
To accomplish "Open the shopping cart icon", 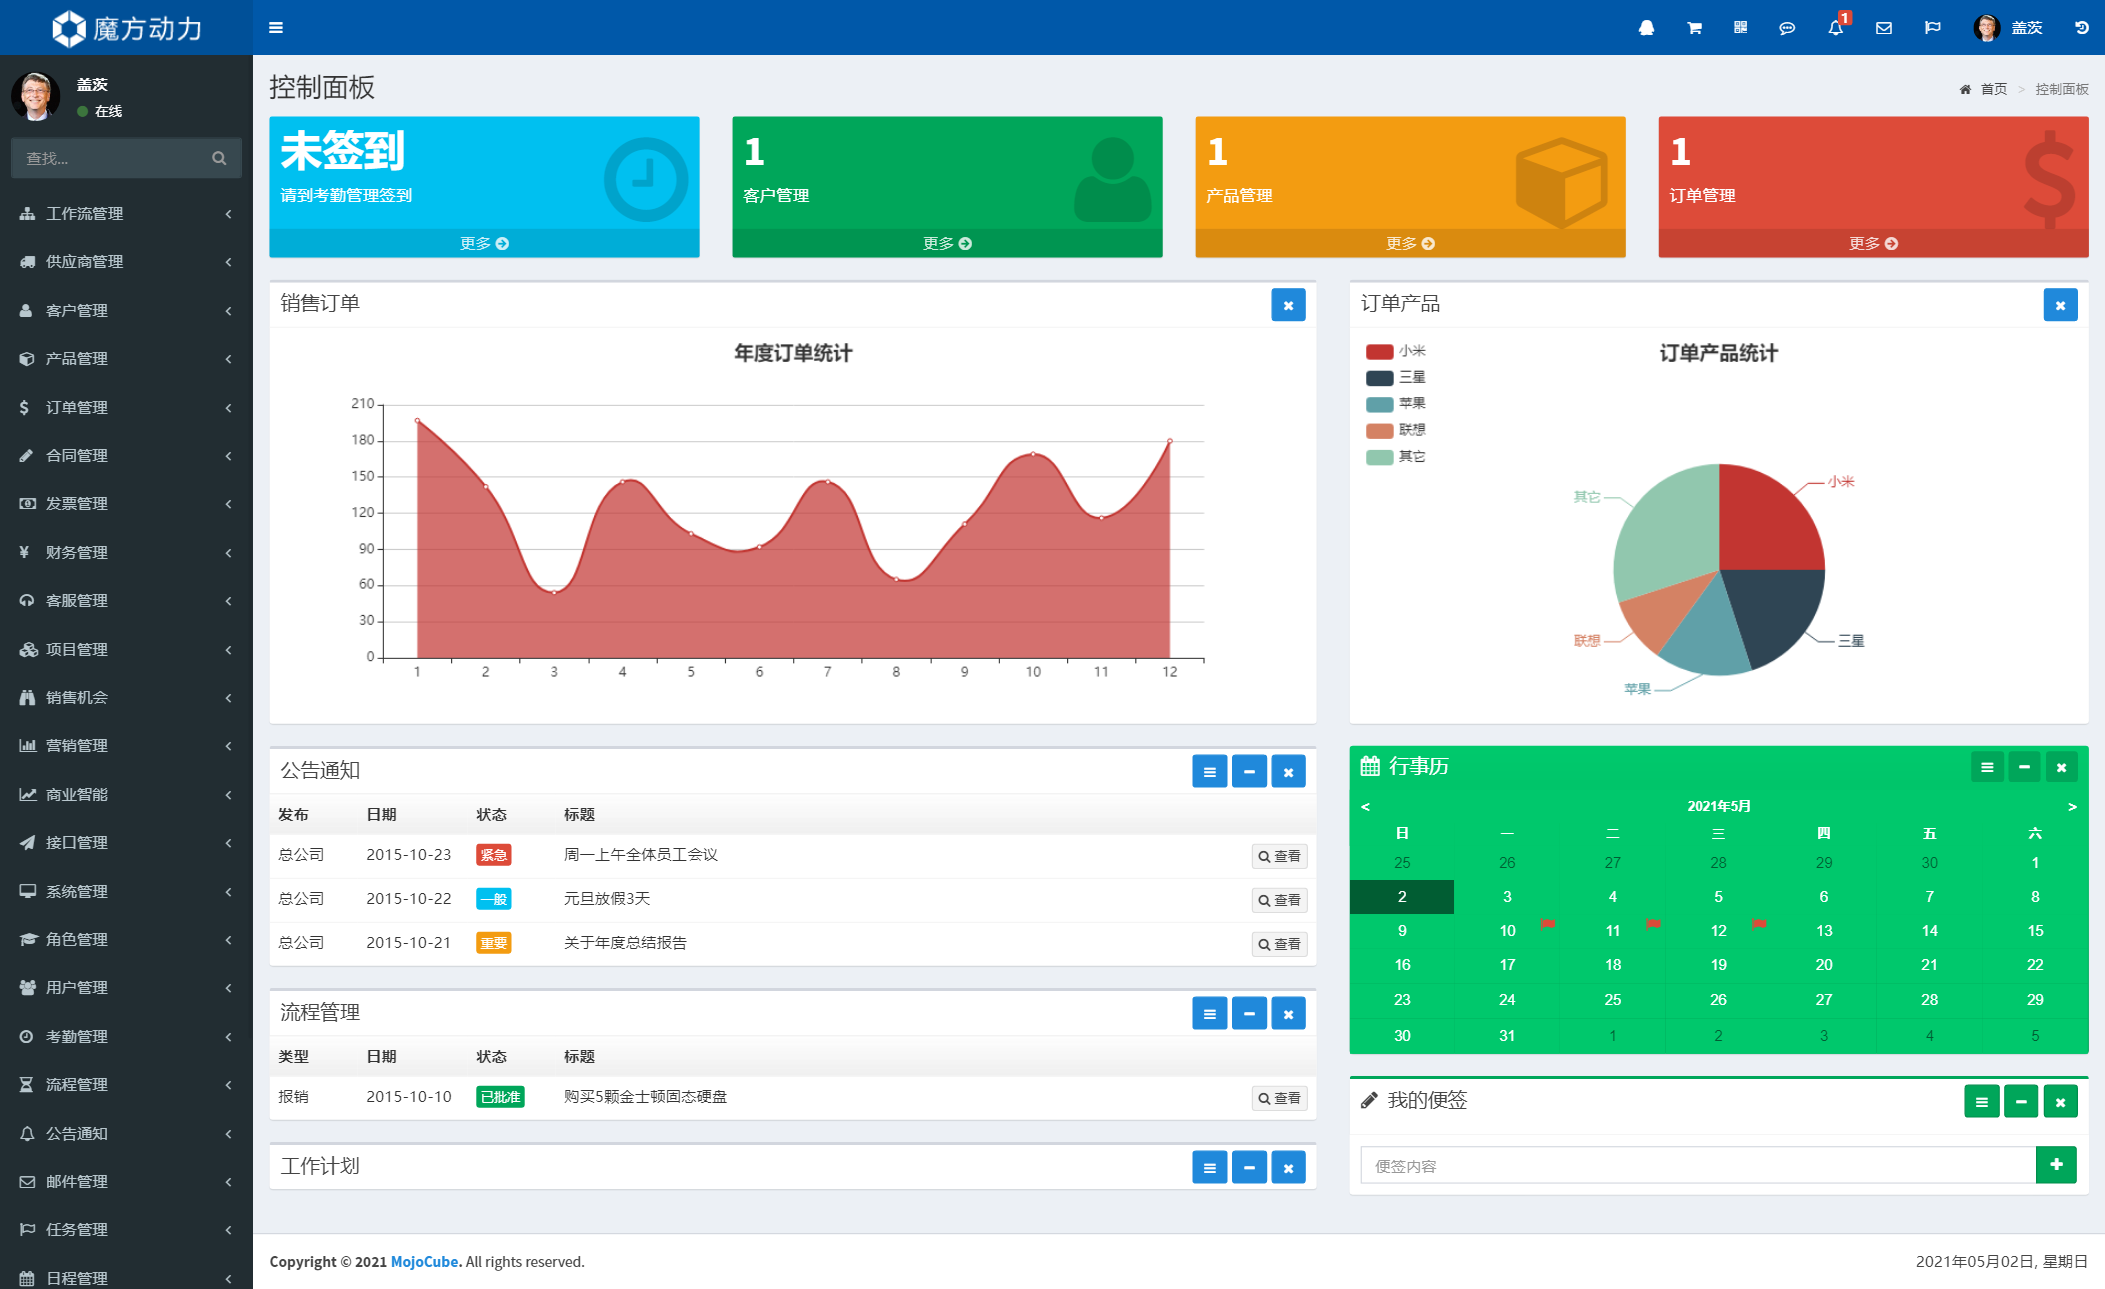I will (x=1694, y=28).
